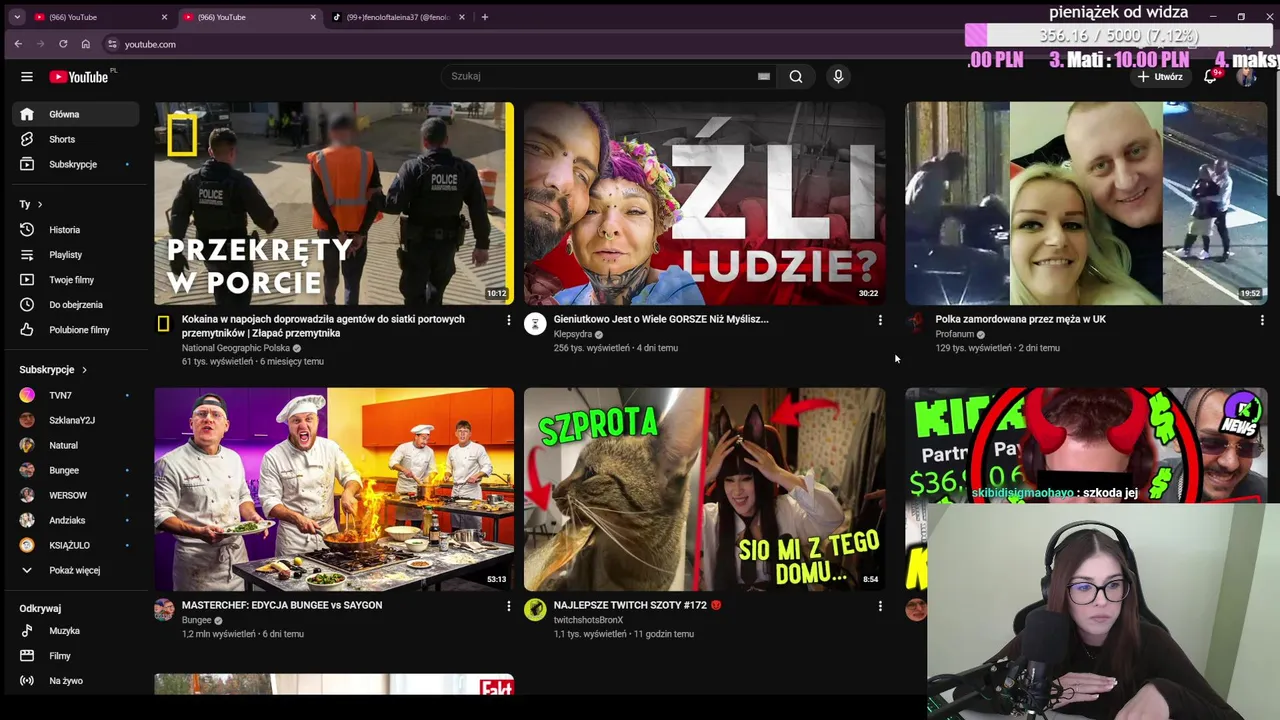Go back in browser
Screen dimensions: 1280x720
tap(18, 44)
